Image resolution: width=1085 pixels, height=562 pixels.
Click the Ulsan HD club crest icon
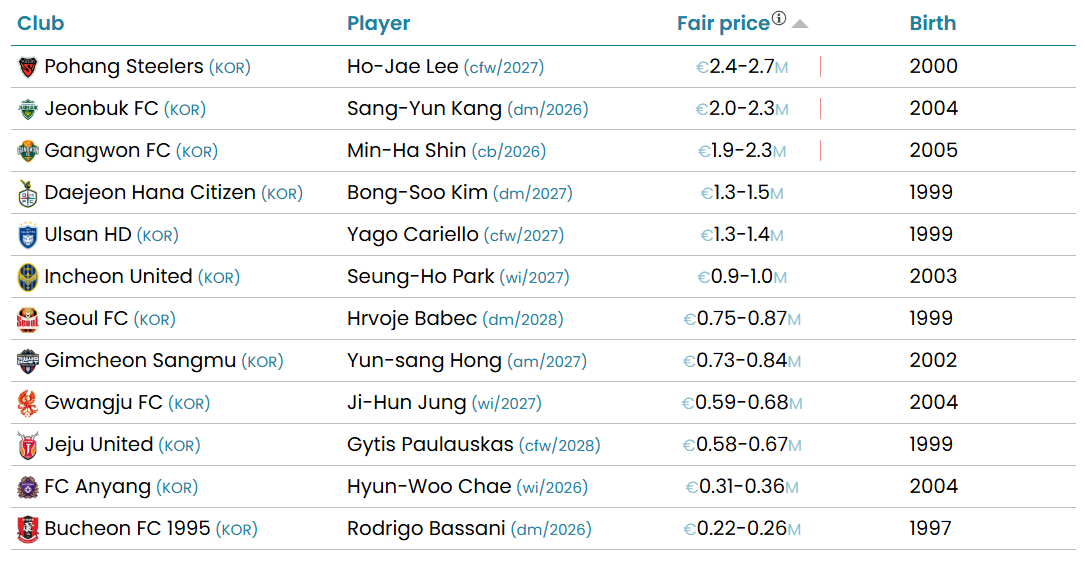point(28,236)
